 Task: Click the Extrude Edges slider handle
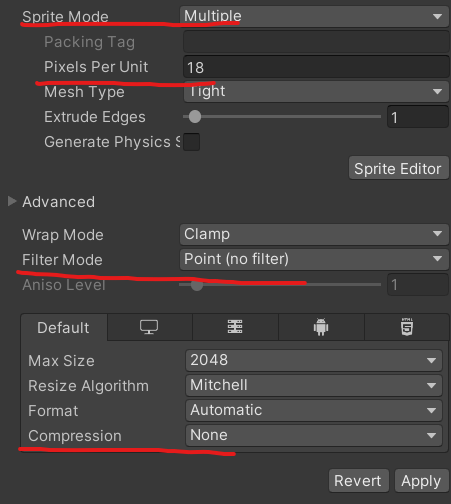195,117
